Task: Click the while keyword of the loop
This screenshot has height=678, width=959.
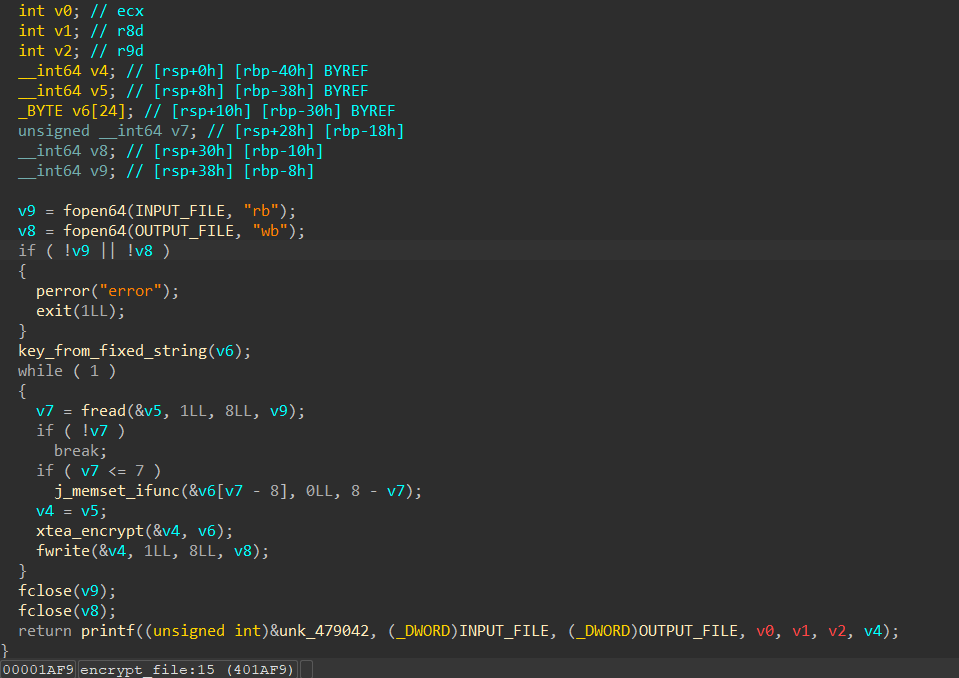Action: tap(40, 371)
